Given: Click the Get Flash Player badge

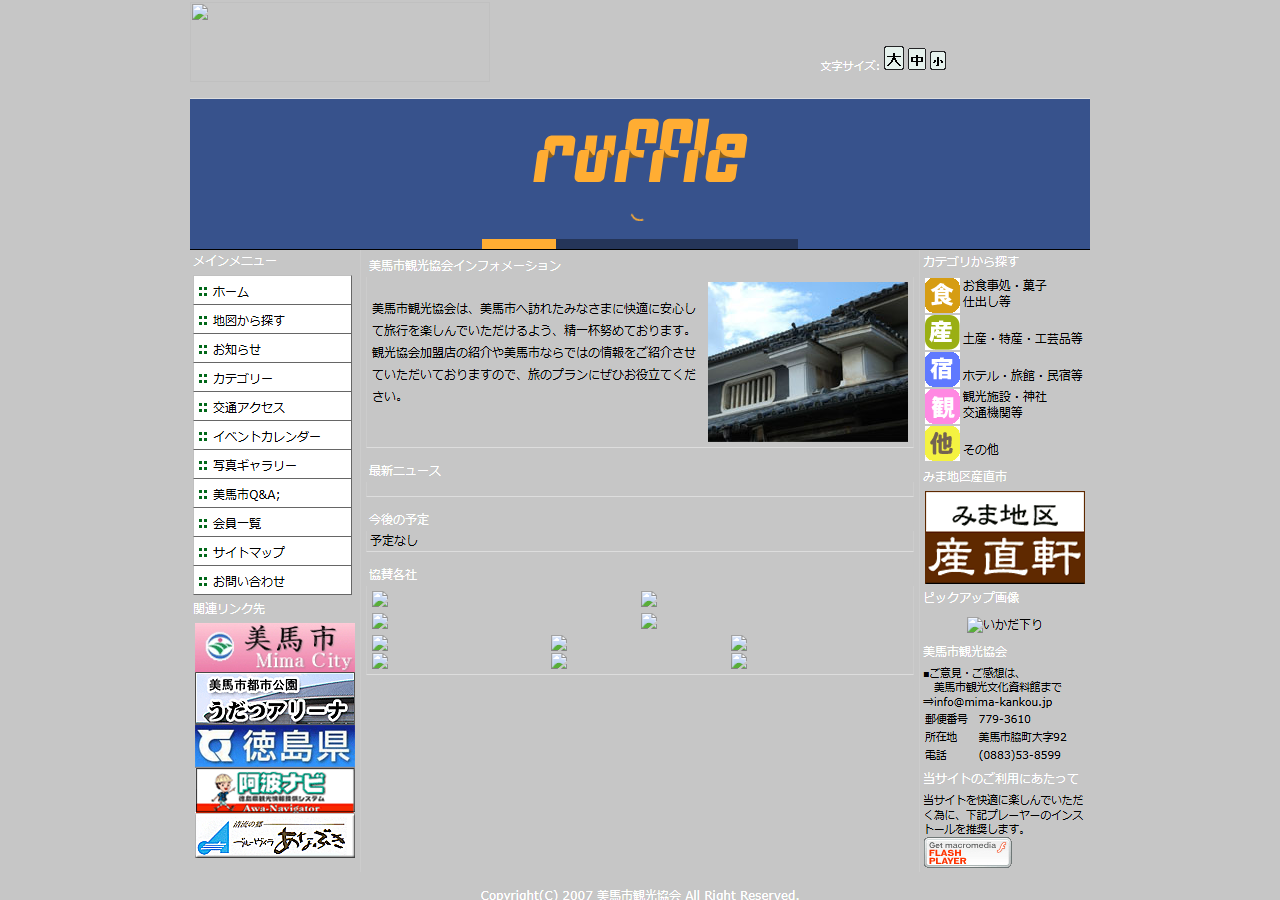Looking at the screenshot, I should coord(968,853).
